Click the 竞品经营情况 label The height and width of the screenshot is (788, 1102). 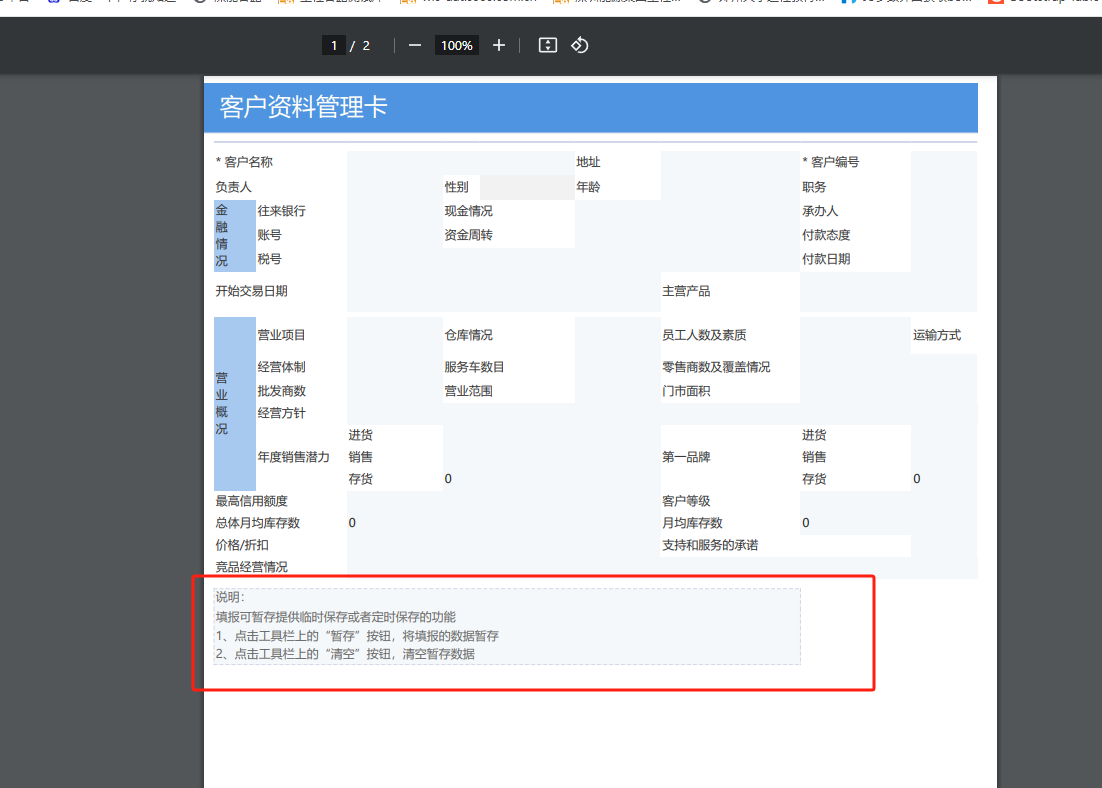click(251, 567)
